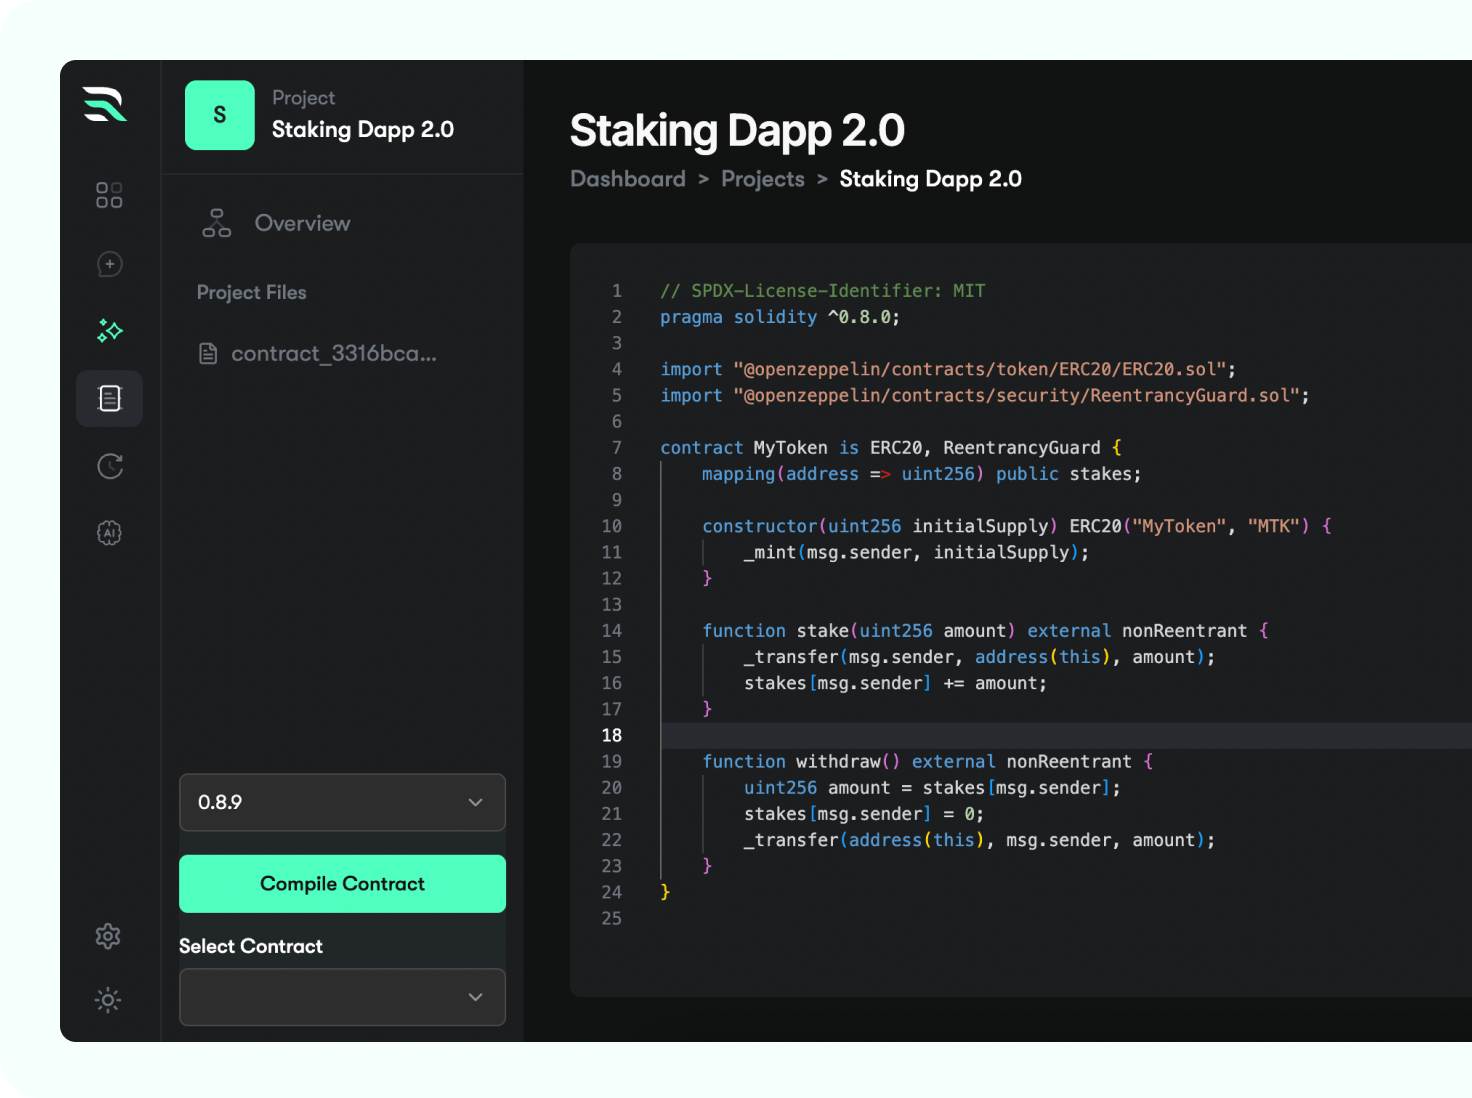Image resolution: width=1472 pixels, height=1098 pixels.
Task: Go to Projects via breadcrumb link
Action: pyautogui.click(x=762, y=178)
